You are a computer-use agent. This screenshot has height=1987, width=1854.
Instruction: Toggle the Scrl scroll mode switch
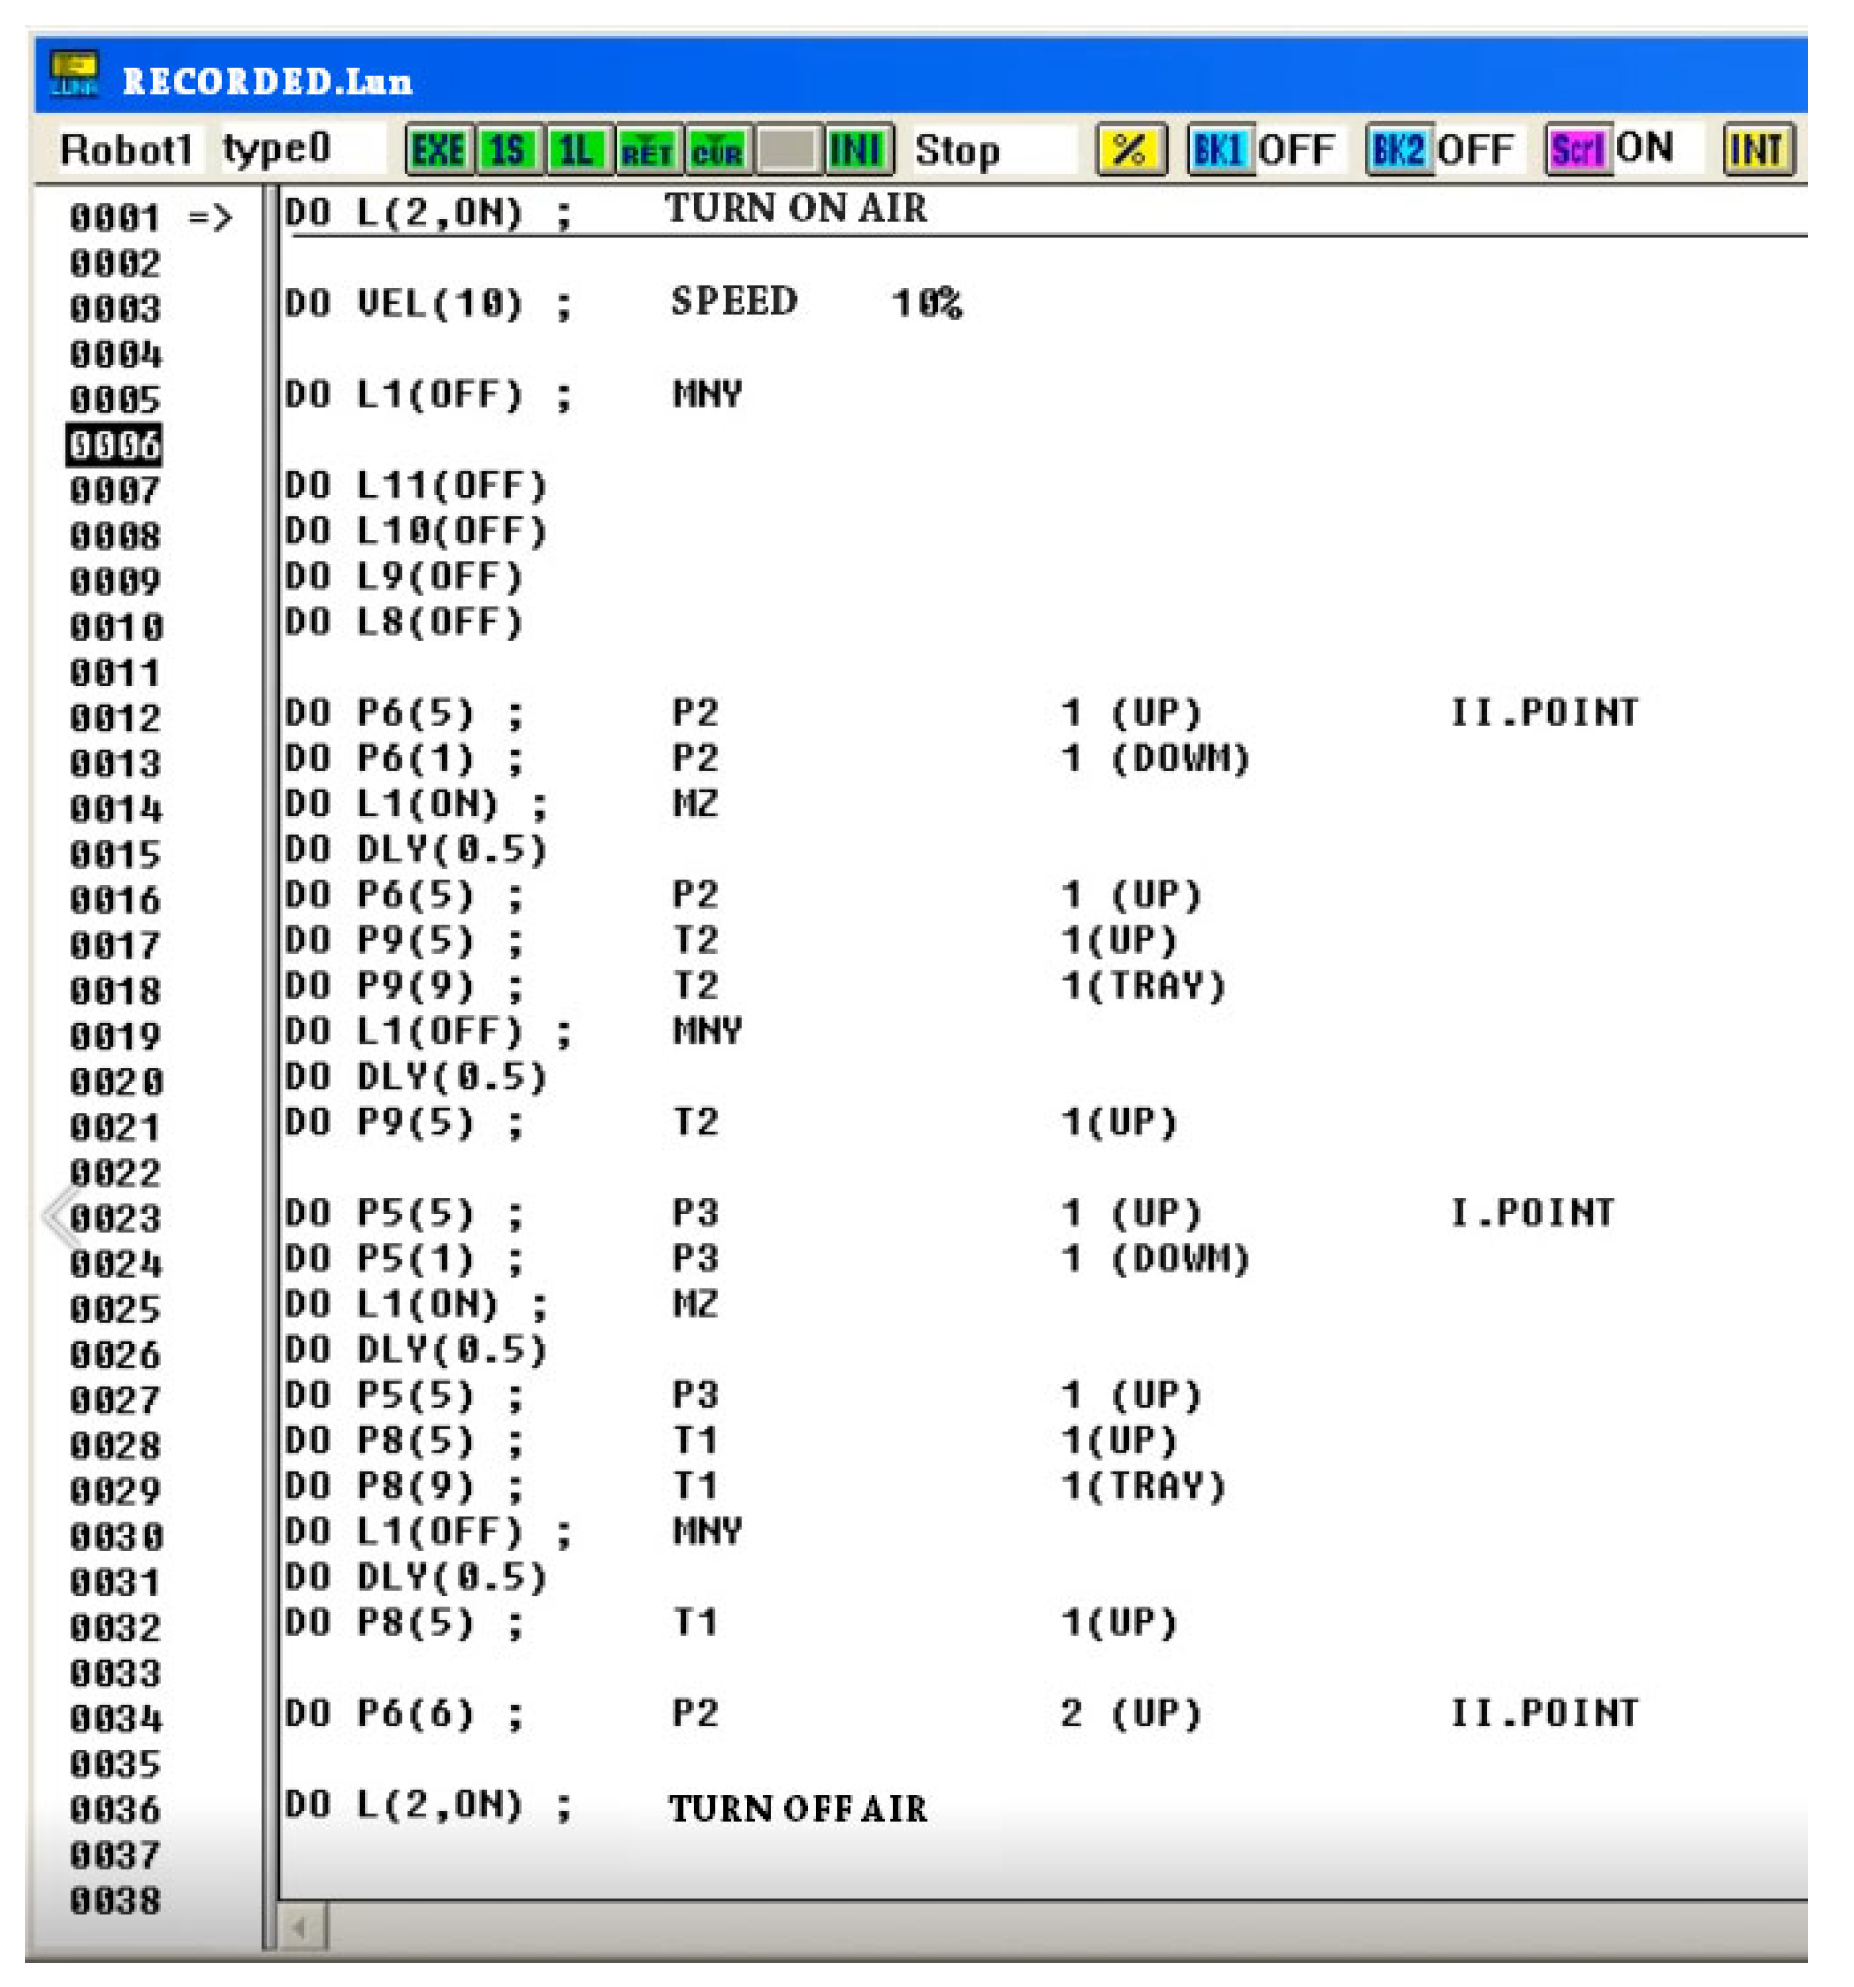(1576, 150)
